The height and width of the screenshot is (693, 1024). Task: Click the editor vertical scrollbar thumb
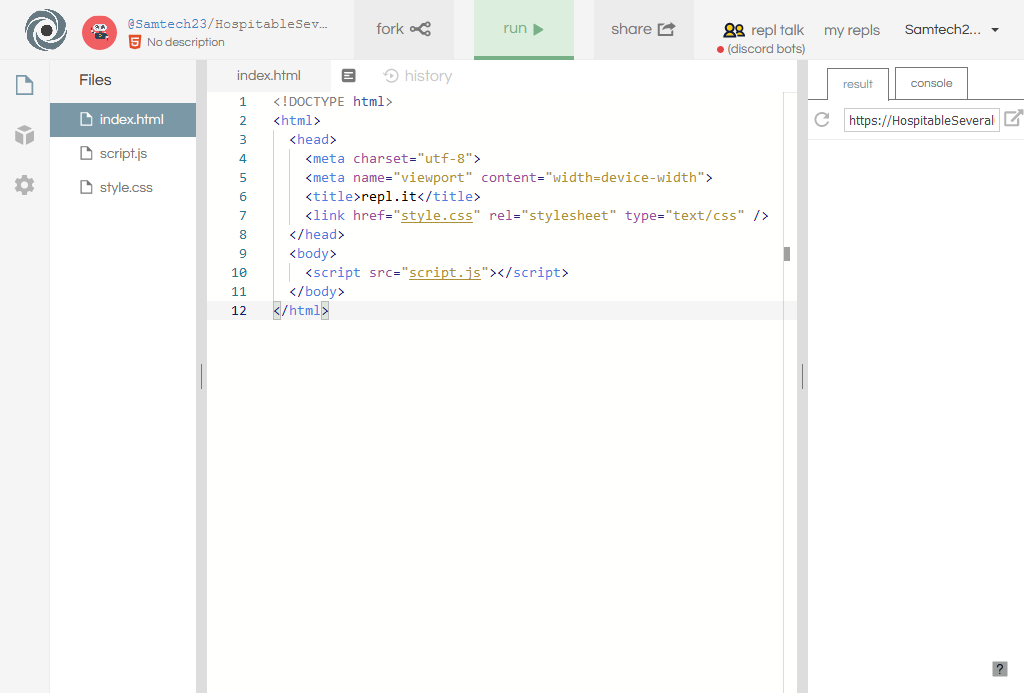point(787,254)
